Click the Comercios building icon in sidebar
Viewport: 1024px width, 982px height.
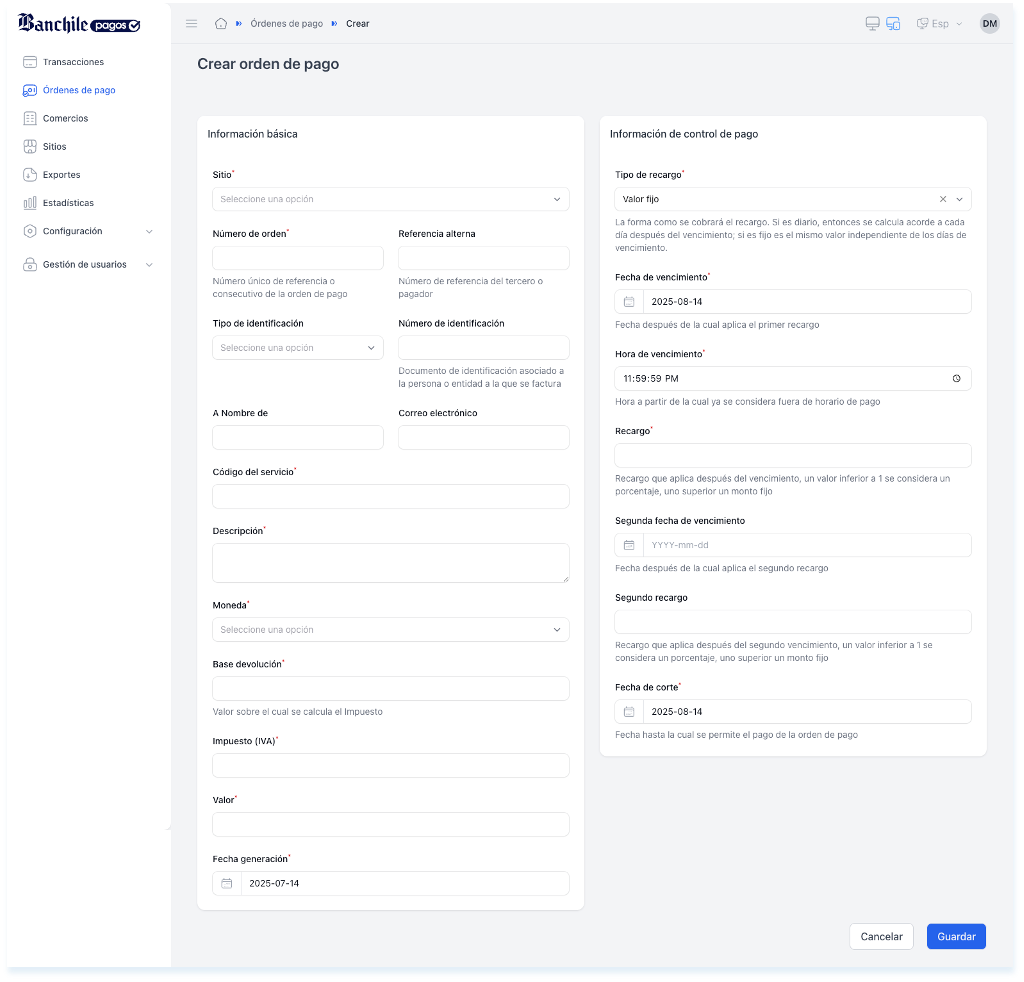pos(29,118)
